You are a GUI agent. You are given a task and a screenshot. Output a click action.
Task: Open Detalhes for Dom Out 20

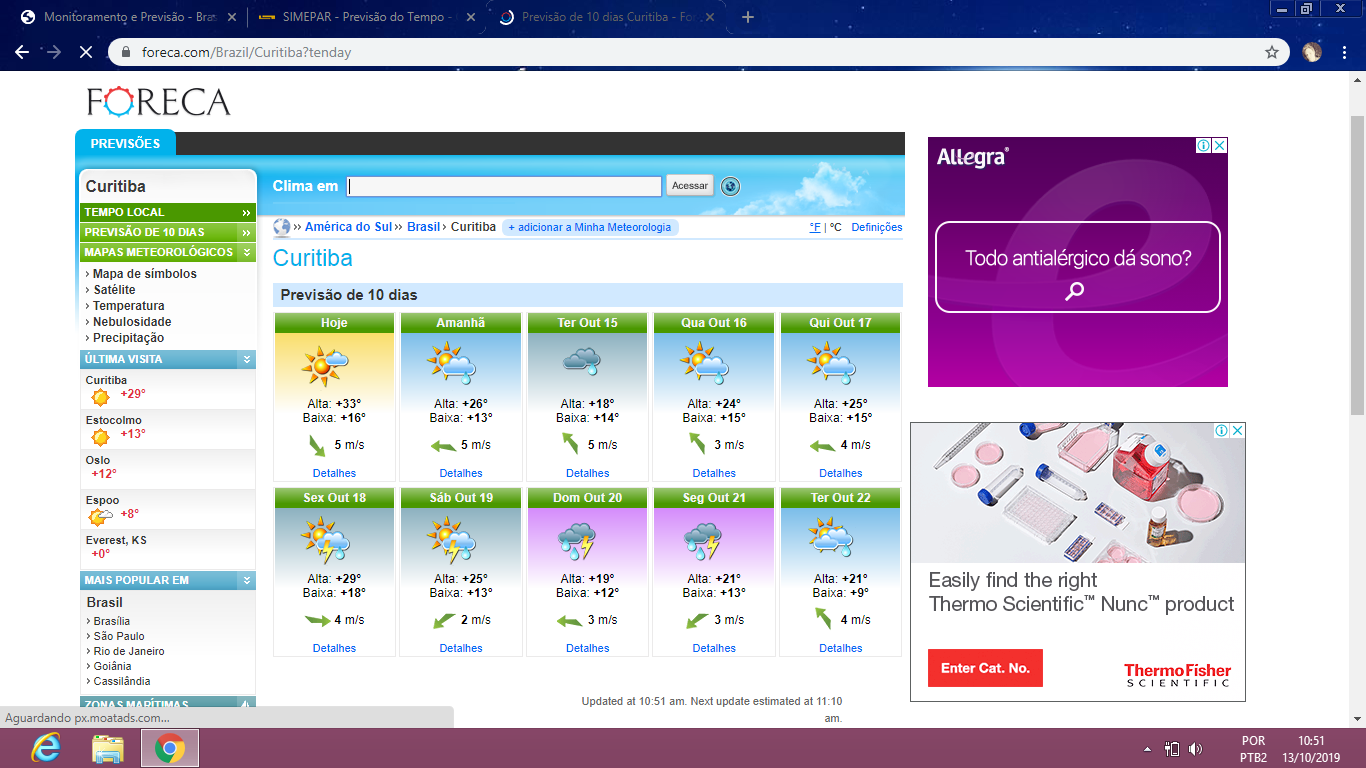[x=587, y=648]
